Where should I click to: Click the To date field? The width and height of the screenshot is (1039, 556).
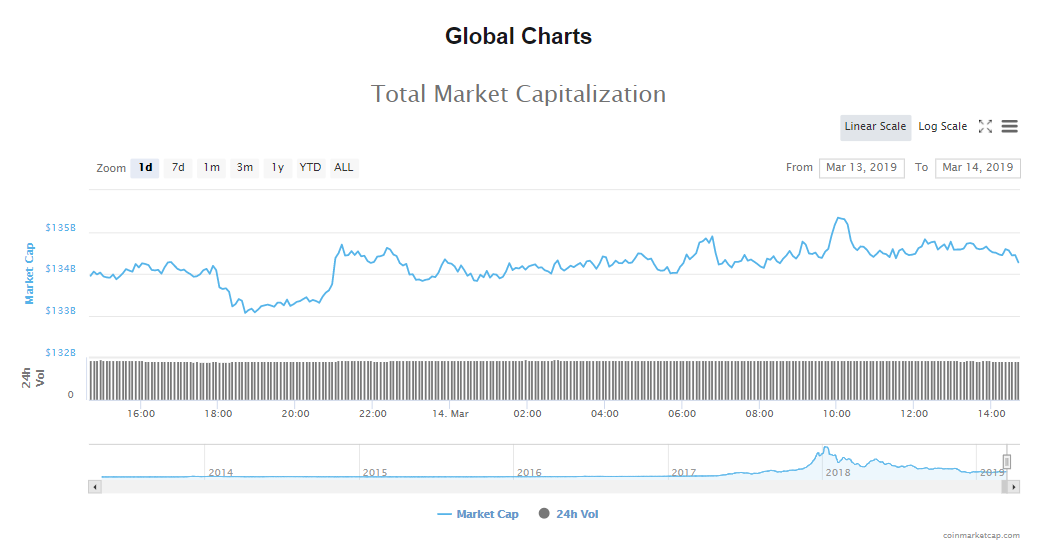[x=977, y=168]
